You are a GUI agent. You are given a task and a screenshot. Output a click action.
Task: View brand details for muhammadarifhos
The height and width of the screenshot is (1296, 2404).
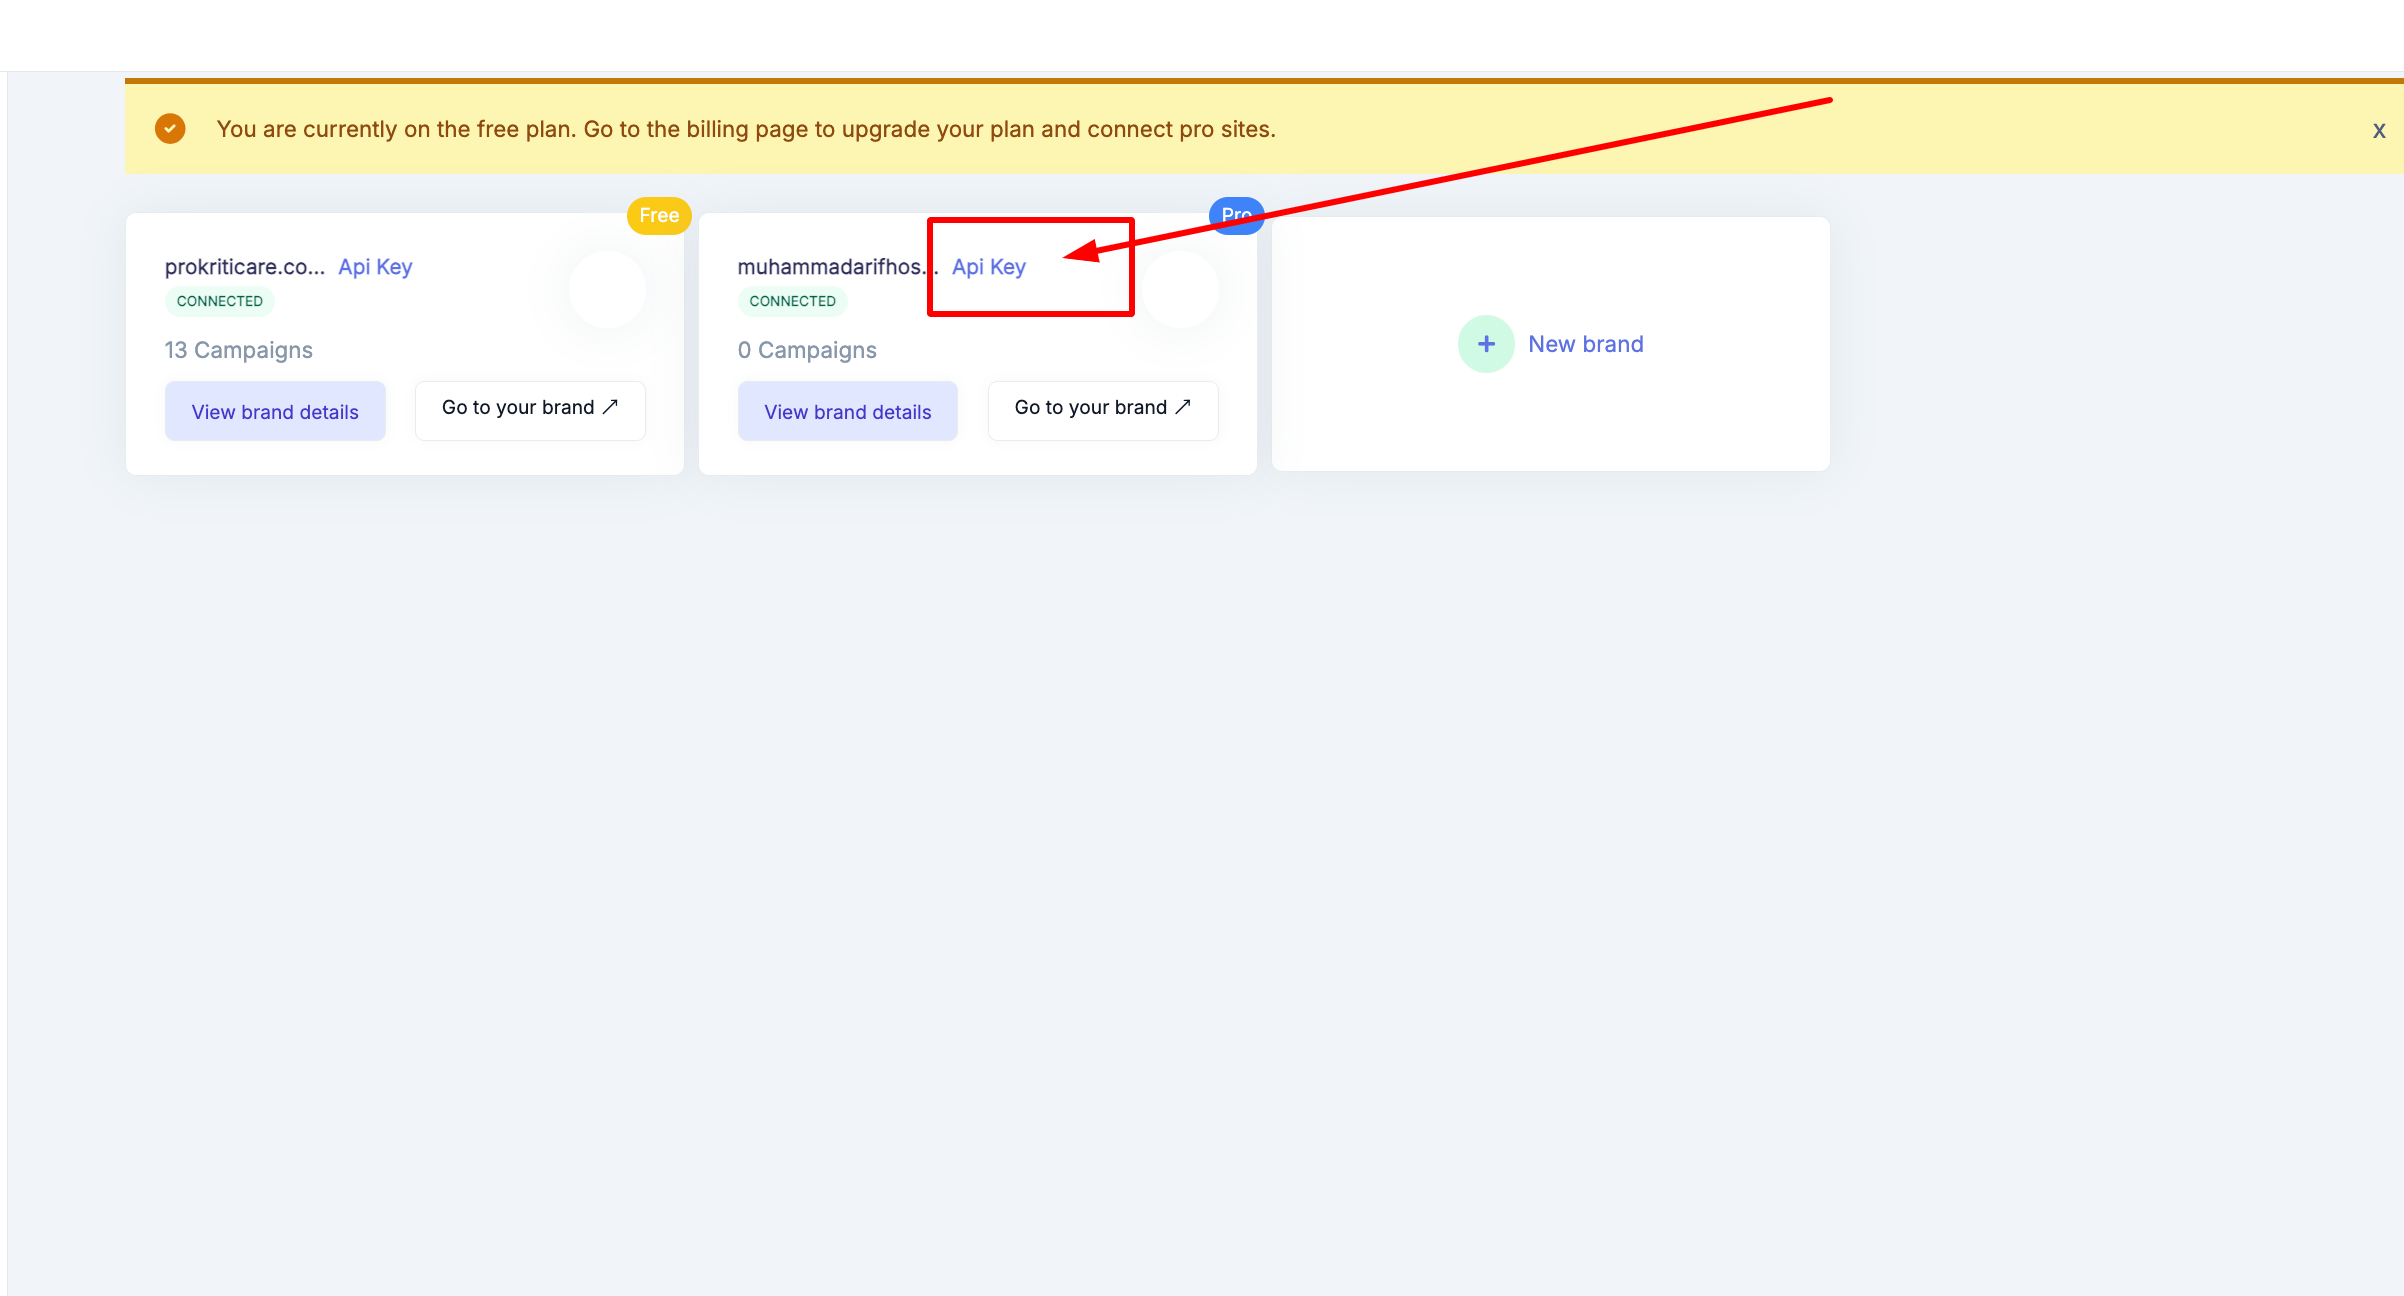(847, 412)
